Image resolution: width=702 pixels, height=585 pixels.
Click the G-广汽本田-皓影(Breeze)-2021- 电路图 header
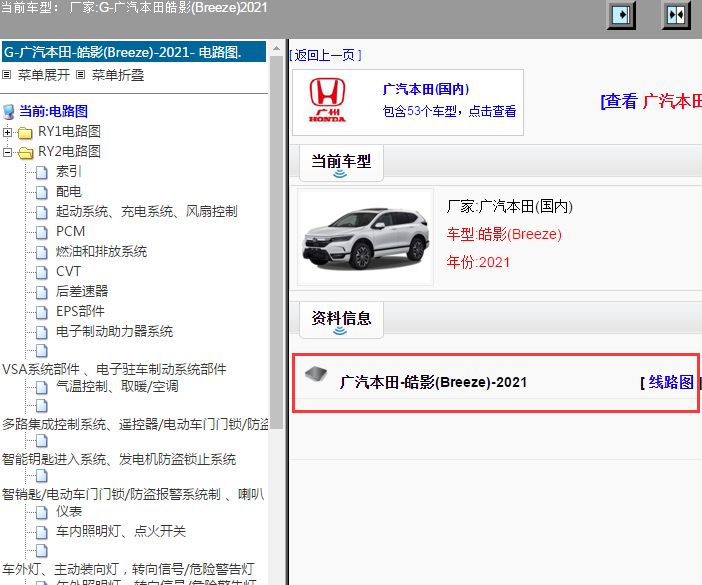tap(133, 52)
